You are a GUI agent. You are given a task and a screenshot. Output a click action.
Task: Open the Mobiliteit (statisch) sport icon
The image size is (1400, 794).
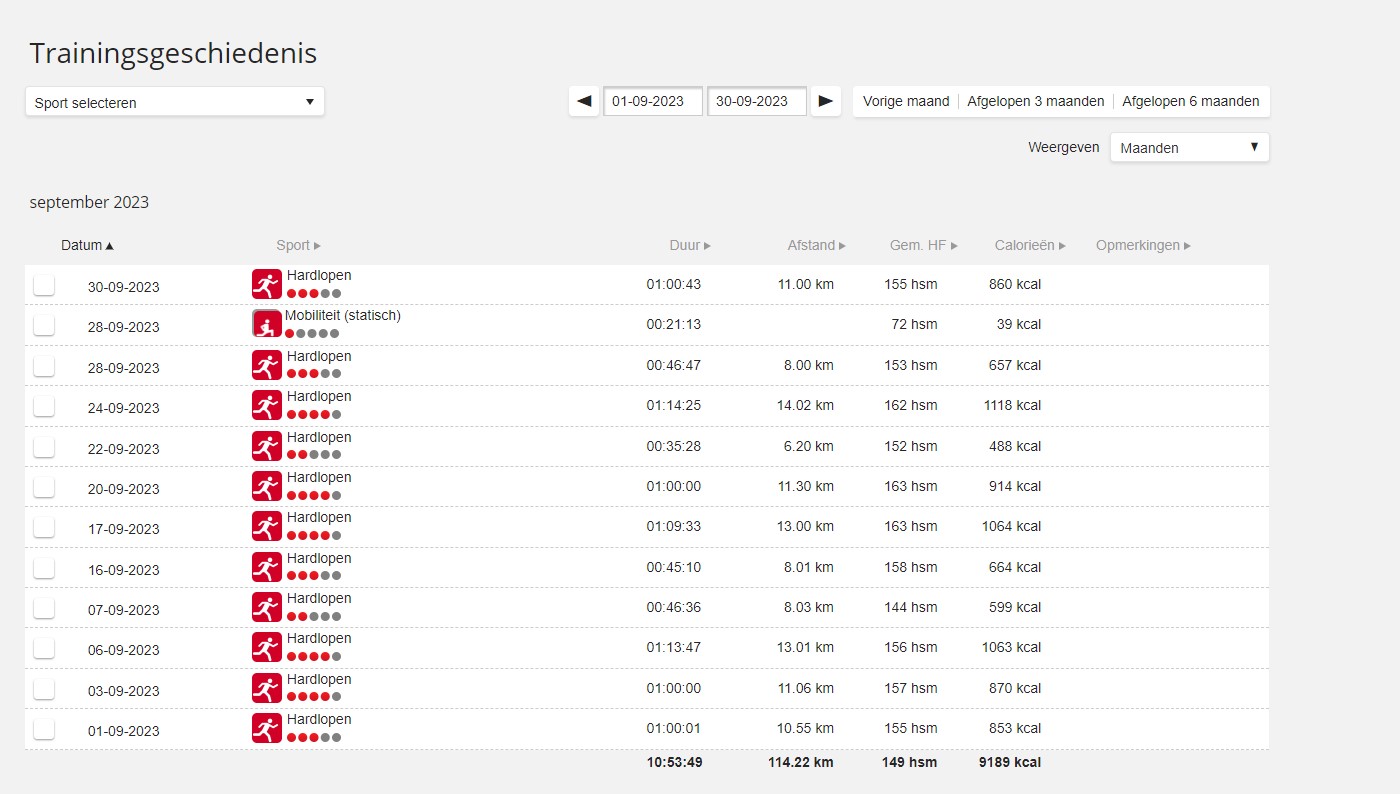266,324
